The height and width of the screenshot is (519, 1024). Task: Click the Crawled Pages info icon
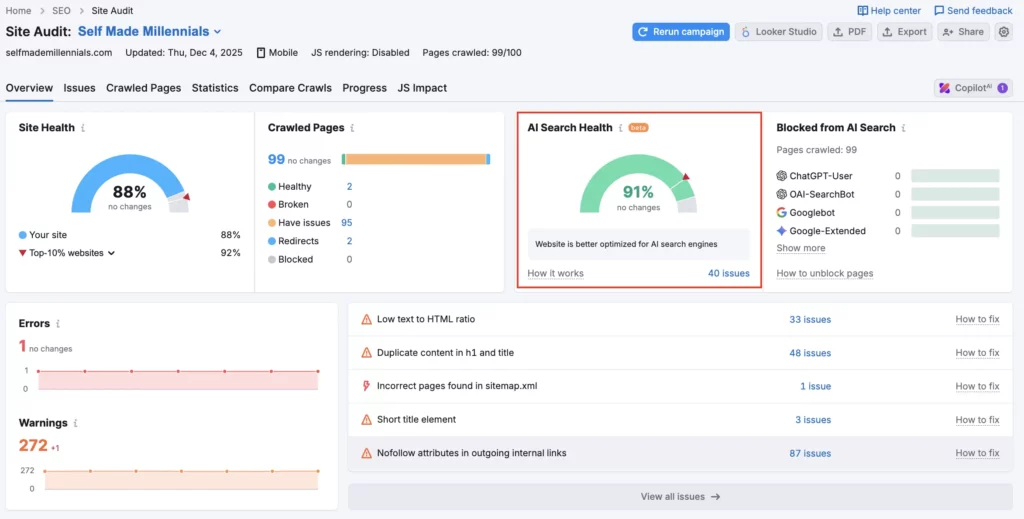tap(352, 128)
